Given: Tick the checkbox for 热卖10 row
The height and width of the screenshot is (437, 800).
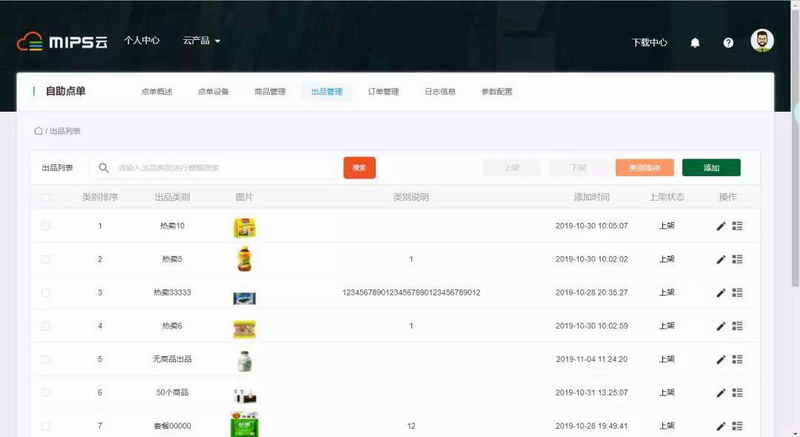Looking at the screenshot, I should (46, 226).
